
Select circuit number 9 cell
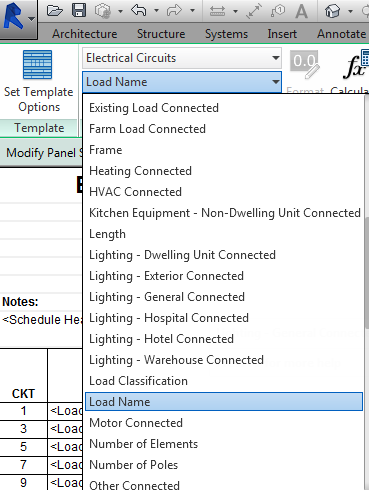point(23,483)
